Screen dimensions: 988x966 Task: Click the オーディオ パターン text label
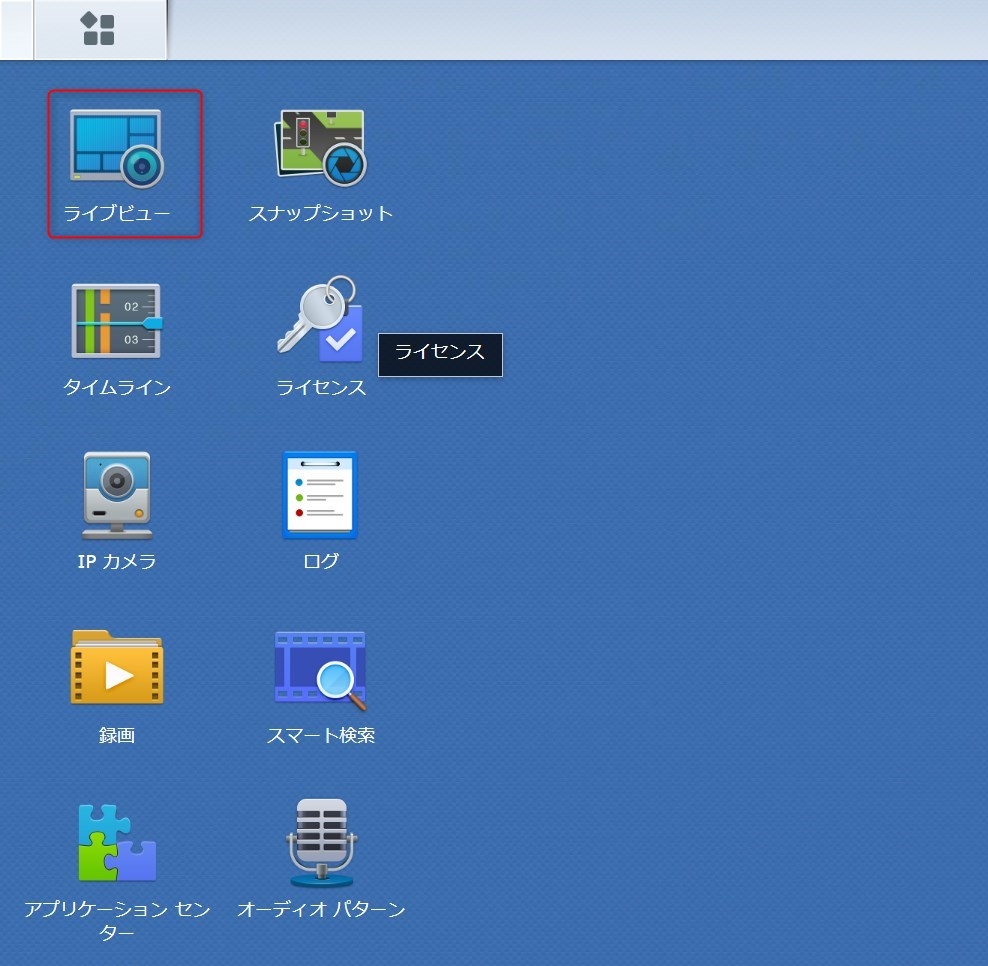[x=321, y=909]
